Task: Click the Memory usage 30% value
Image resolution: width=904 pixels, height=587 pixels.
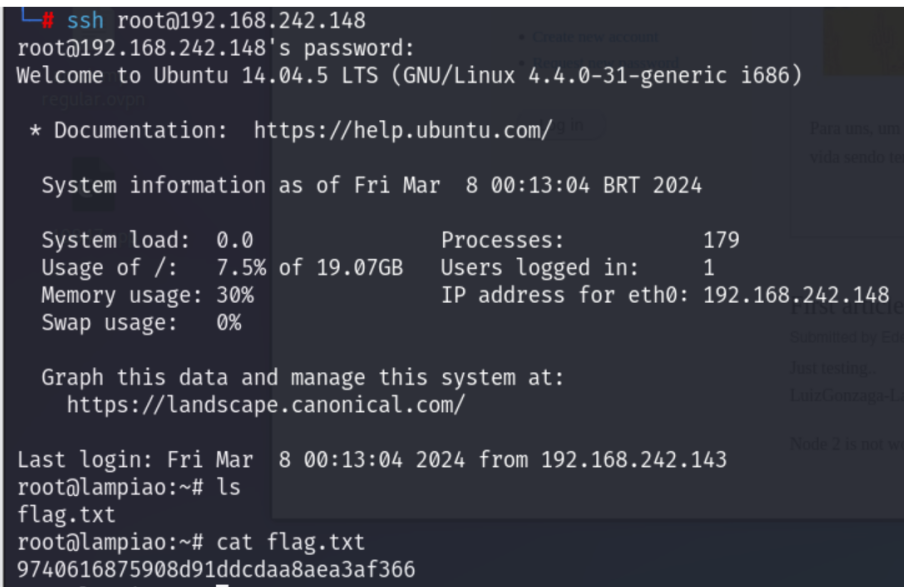Action: pyautogui.click(x=234, y=296)
